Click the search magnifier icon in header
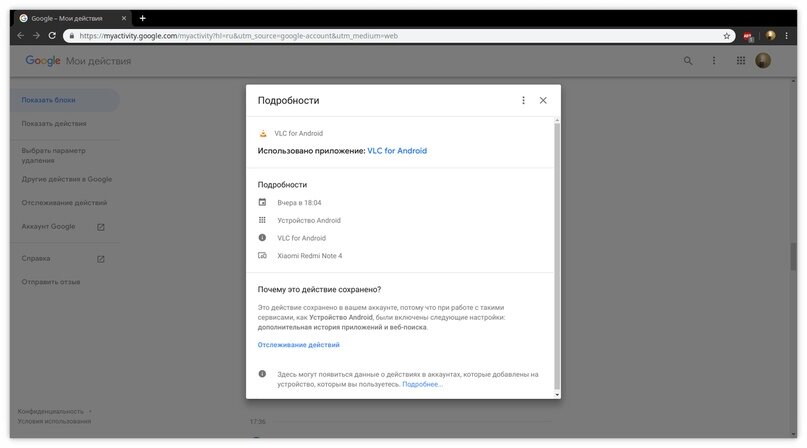 pyautogui.click(x=688, y=61)
